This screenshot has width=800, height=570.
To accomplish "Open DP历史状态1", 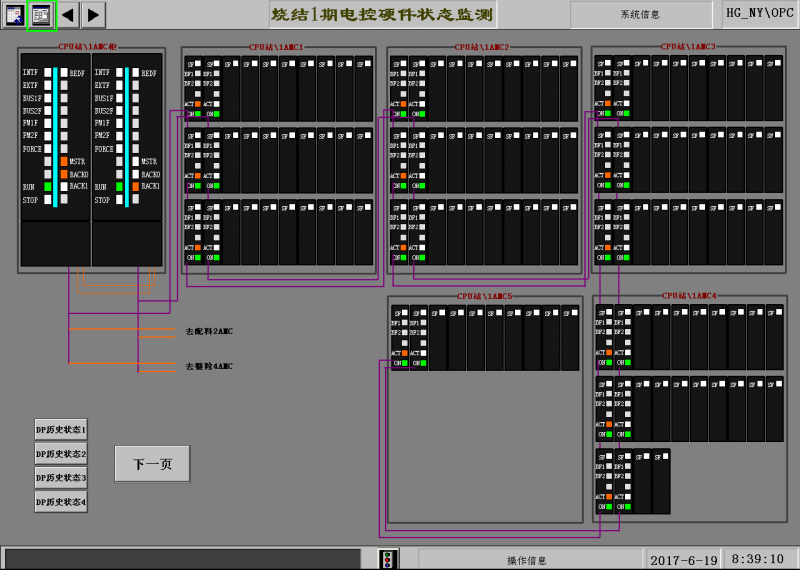I will click(61, 430).
